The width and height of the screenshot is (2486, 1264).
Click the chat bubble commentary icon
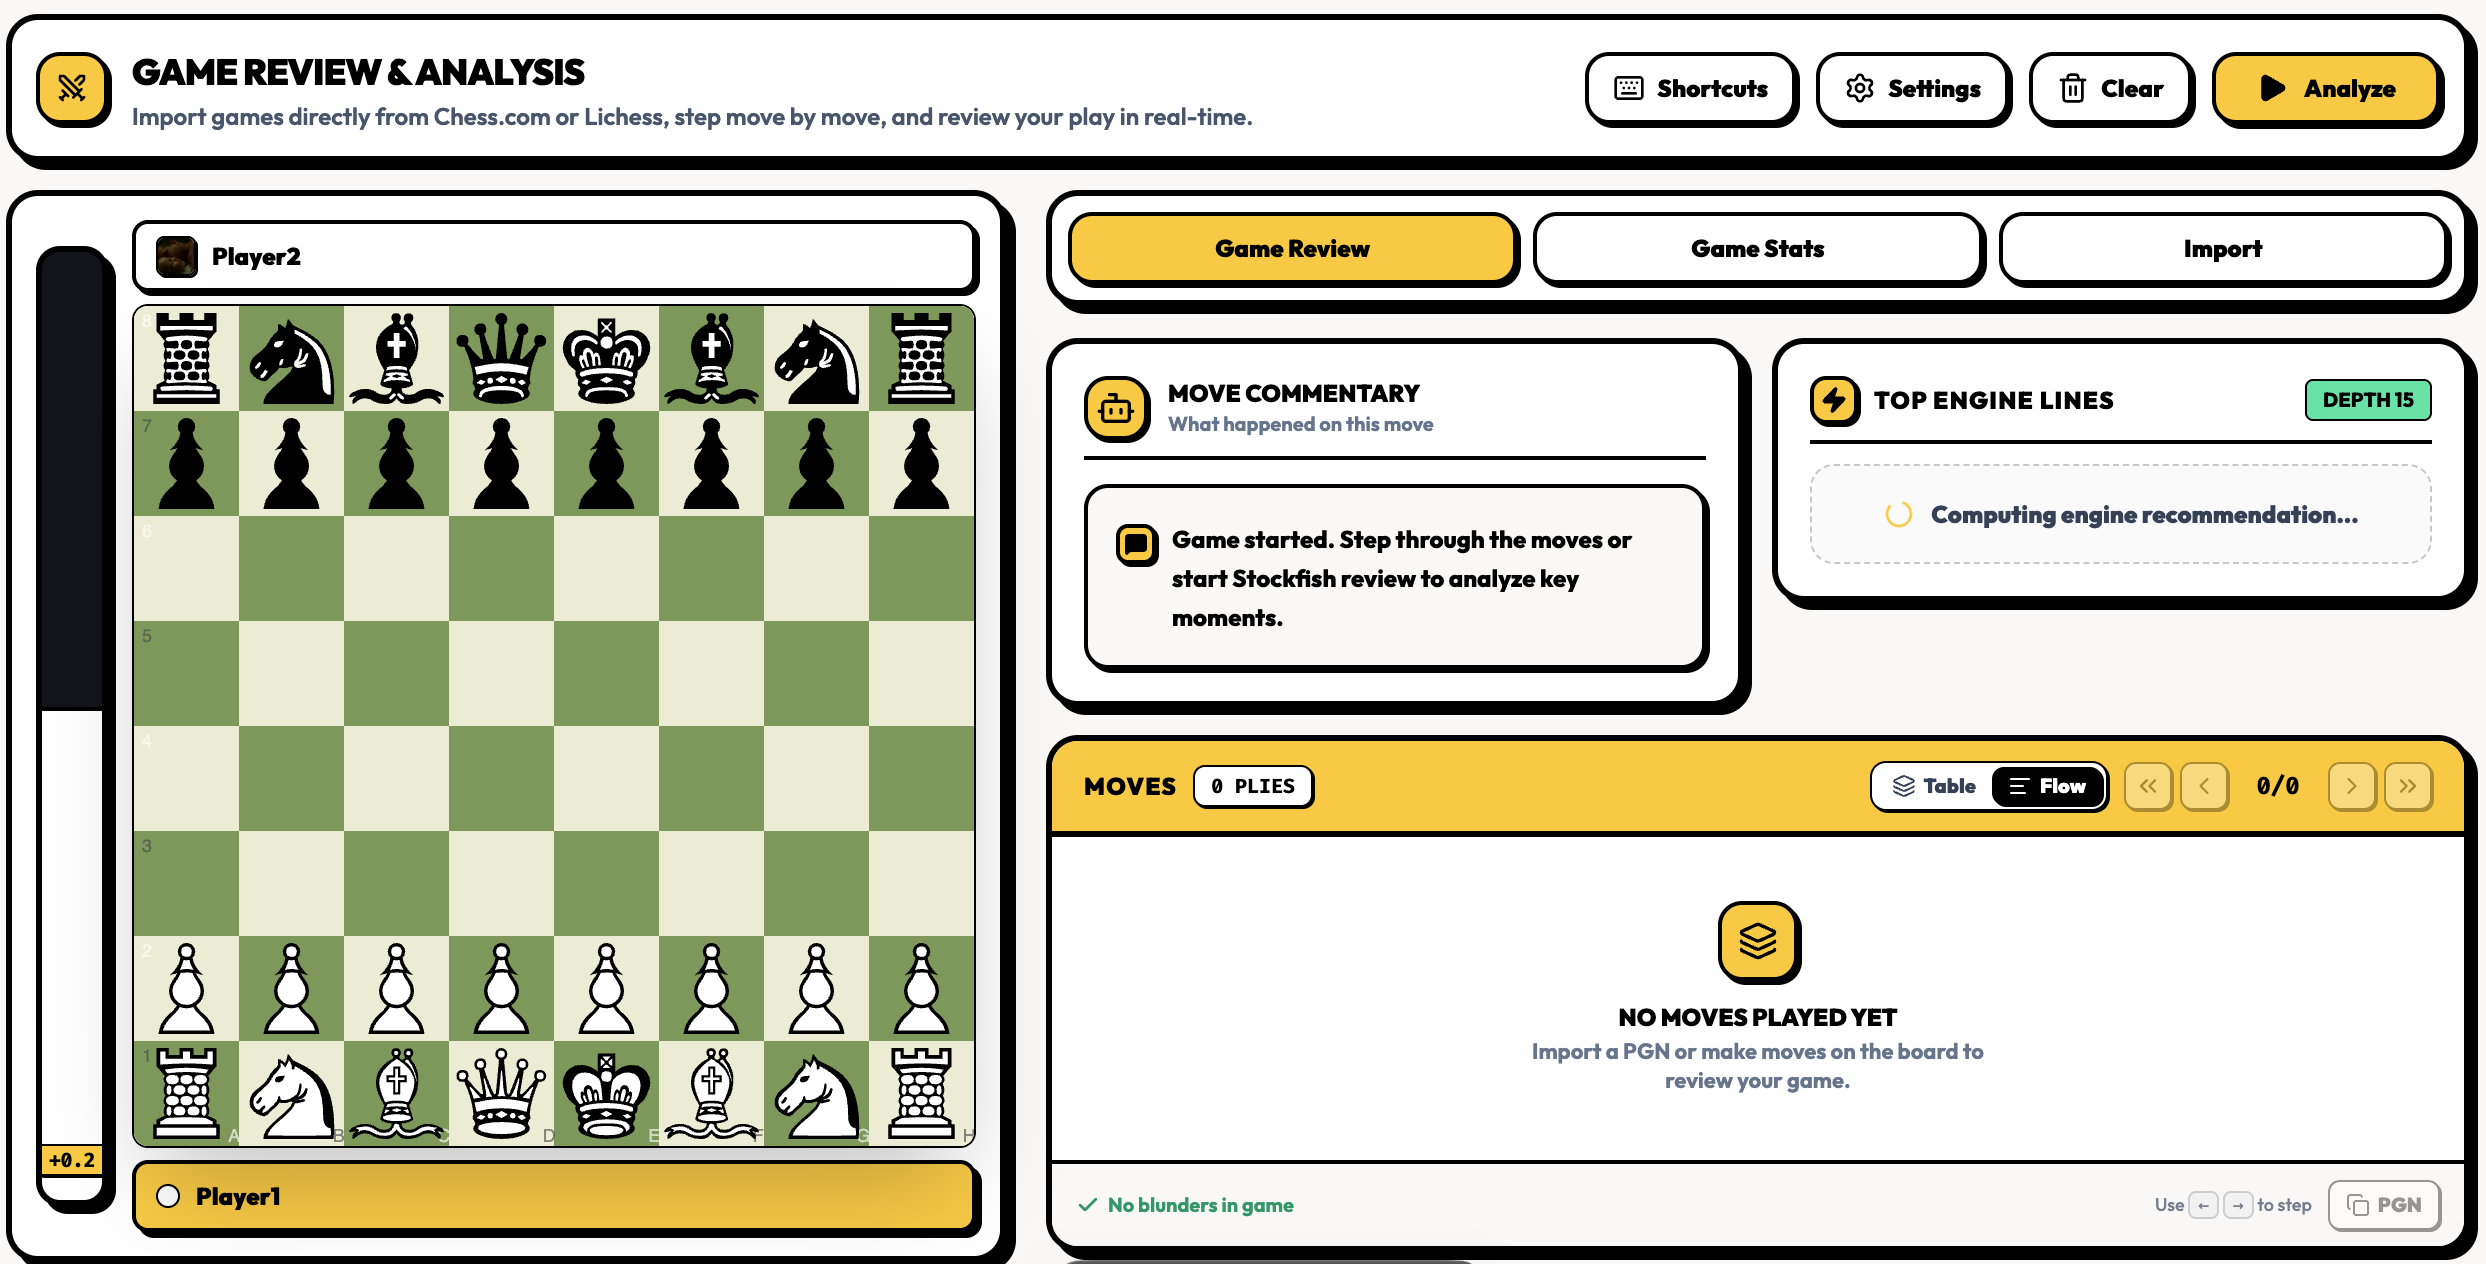point(1136,545)
